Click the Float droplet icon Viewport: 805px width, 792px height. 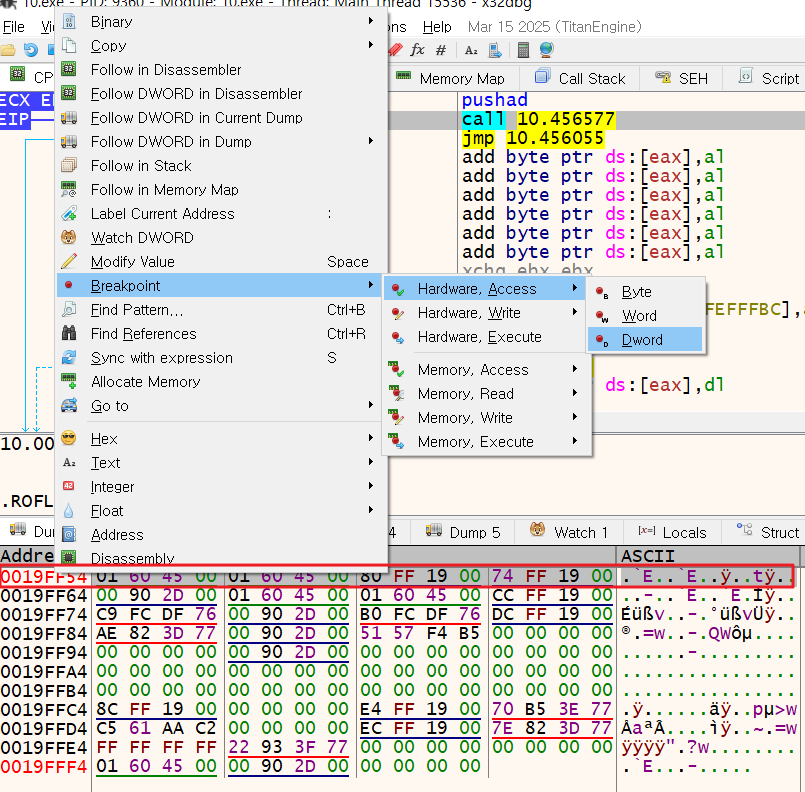[x=69, y=511]
